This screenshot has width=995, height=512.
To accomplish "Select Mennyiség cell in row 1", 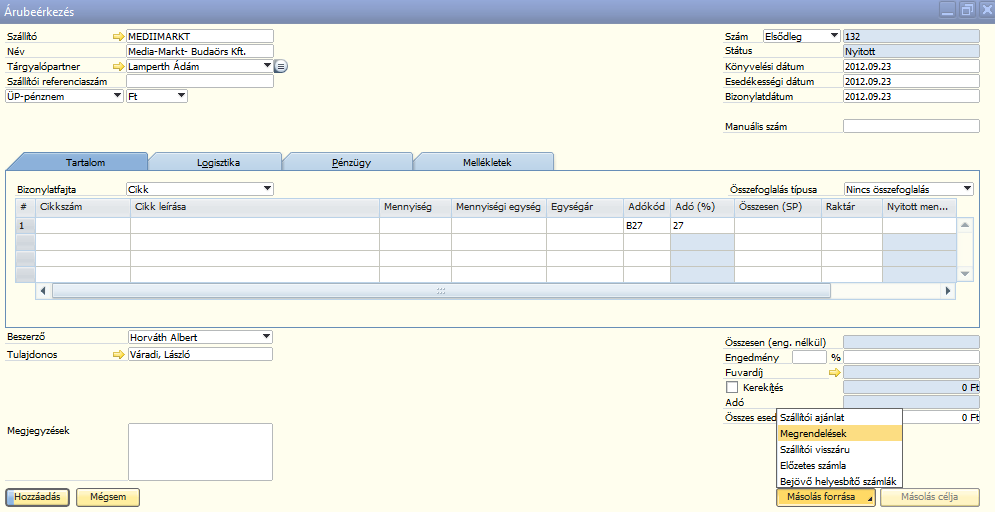I will pyautogui.click(x=416, y=225).
